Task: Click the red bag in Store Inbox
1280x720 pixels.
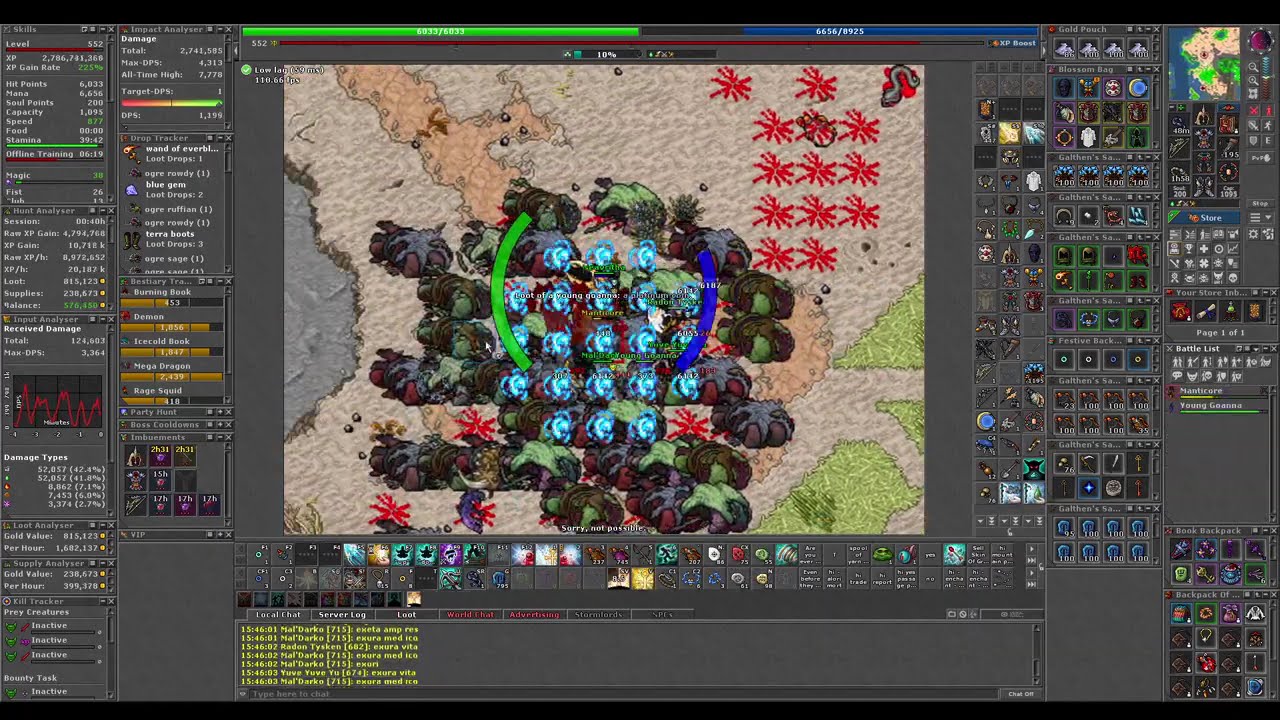Action: click(x=1181, y=312)
